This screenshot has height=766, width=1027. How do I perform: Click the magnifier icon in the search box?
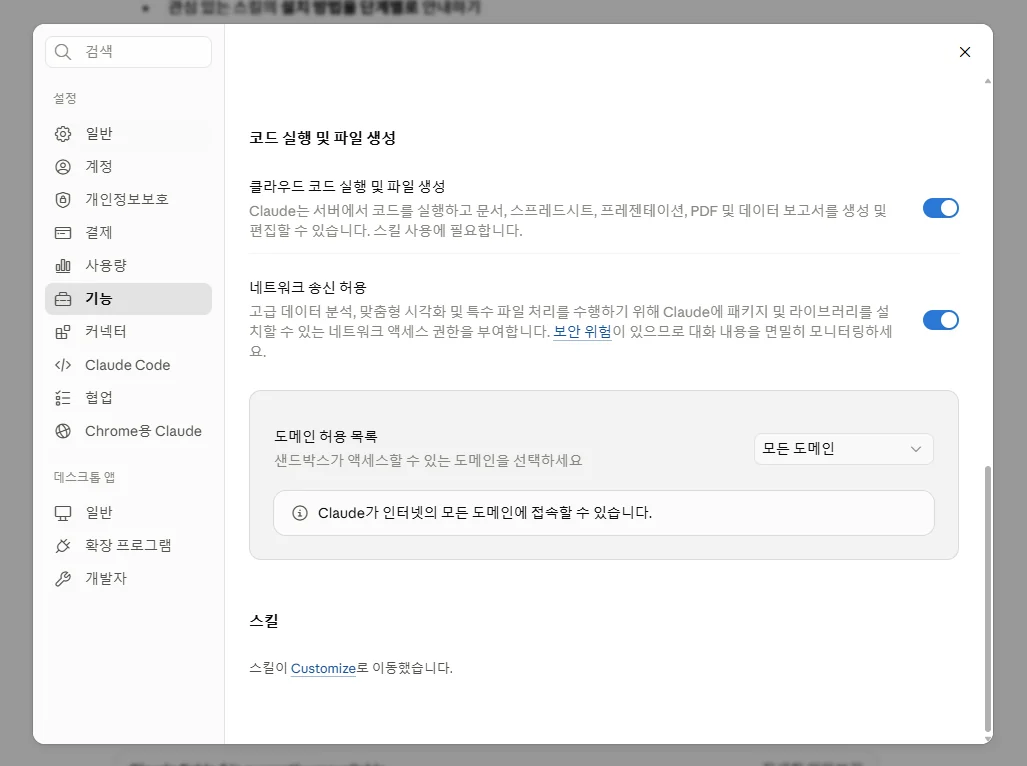tap(63, 52)
